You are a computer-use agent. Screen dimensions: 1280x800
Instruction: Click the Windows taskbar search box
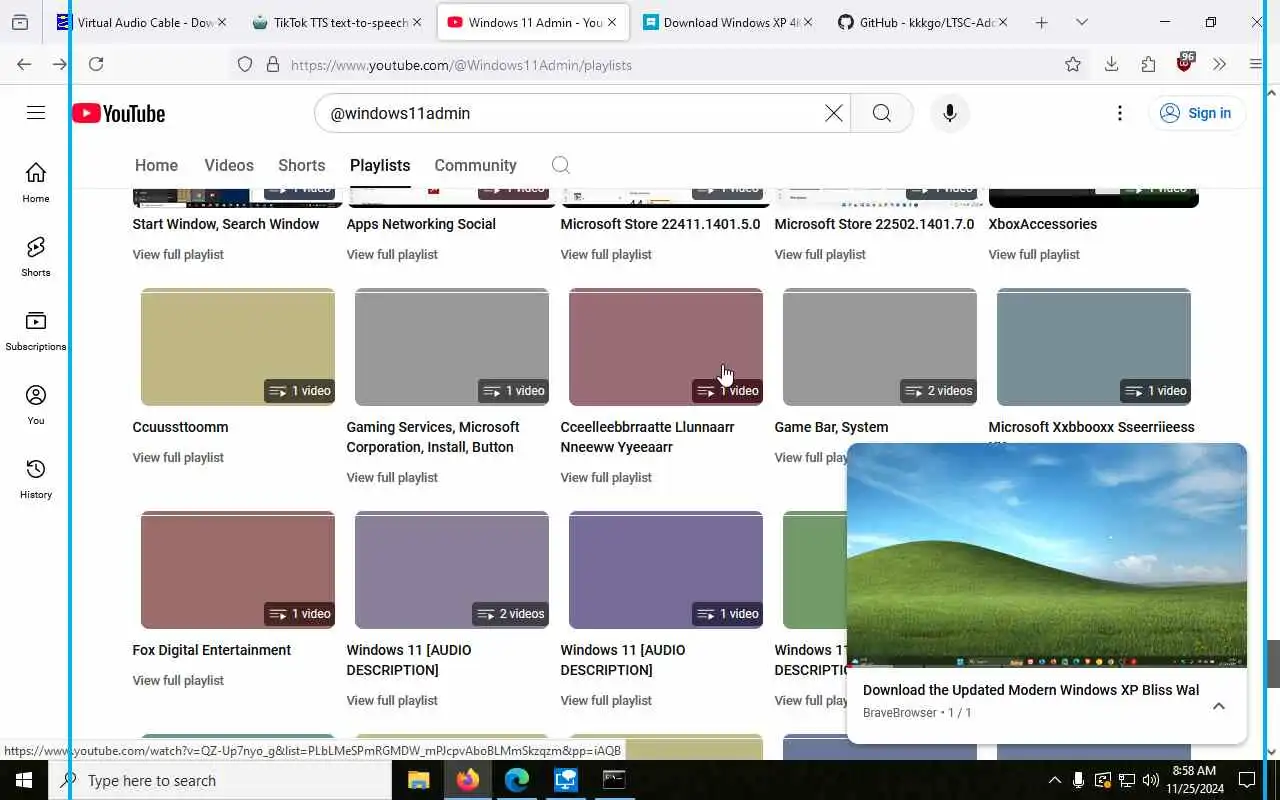click(220, 780)
